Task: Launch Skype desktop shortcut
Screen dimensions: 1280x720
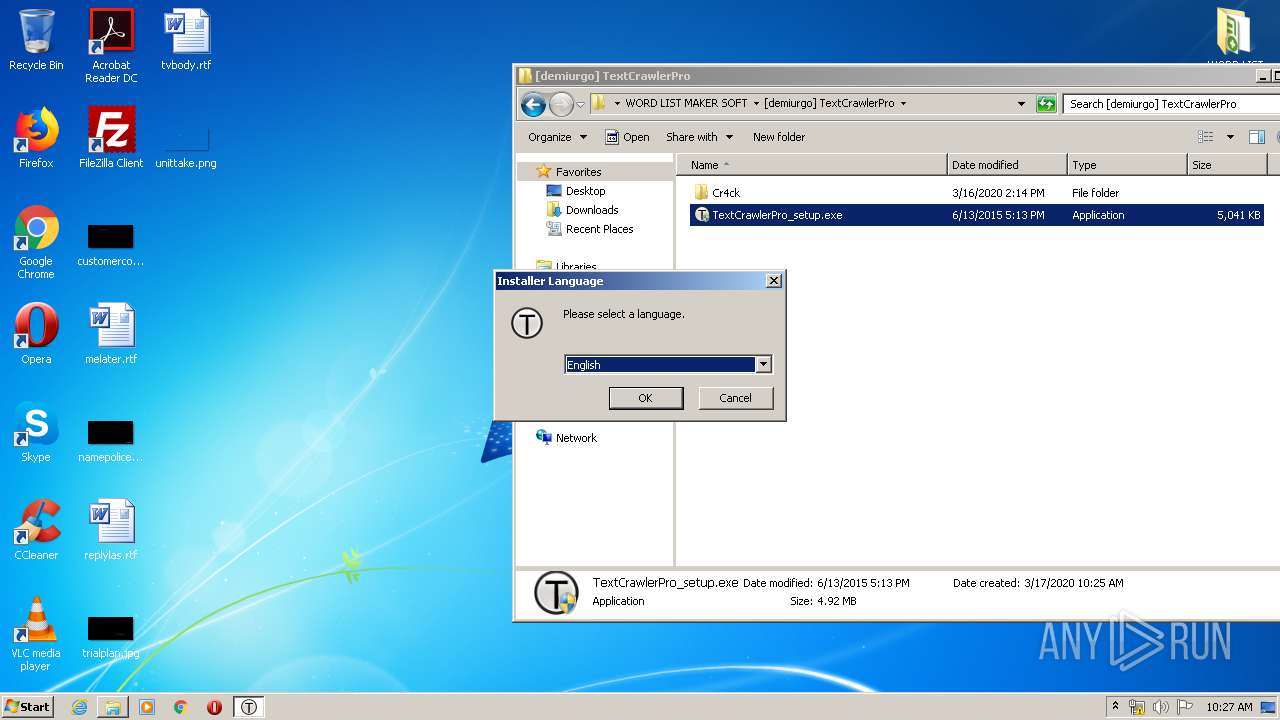Action: pos(36,432)
